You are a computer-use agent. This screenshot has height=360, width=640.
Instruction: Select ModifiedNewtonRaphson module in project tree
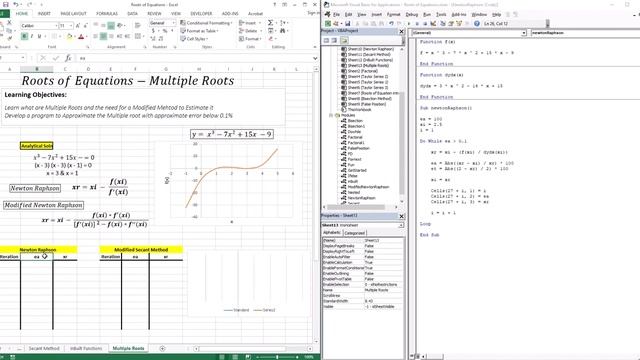368,187
